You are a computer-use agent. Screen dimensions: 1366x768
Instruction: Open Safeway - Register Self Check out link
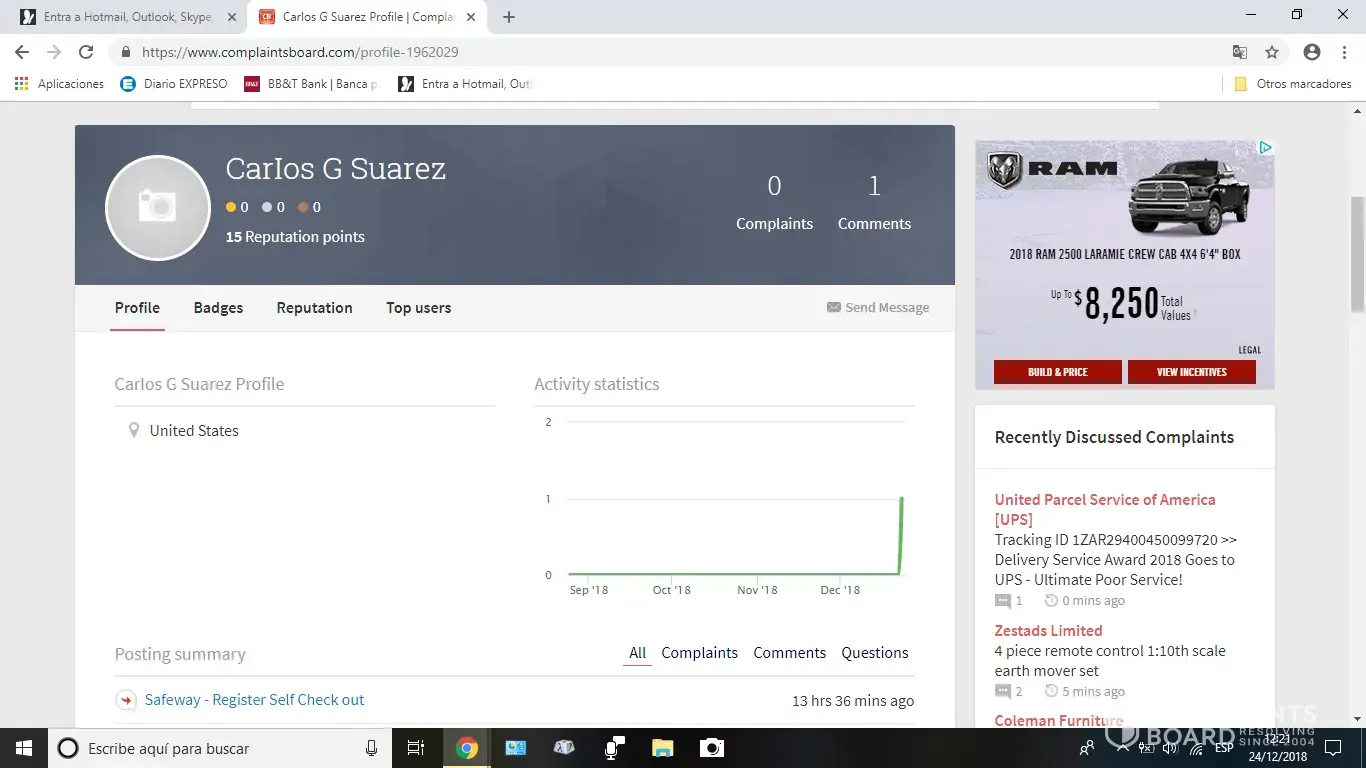tap(254, 700)
